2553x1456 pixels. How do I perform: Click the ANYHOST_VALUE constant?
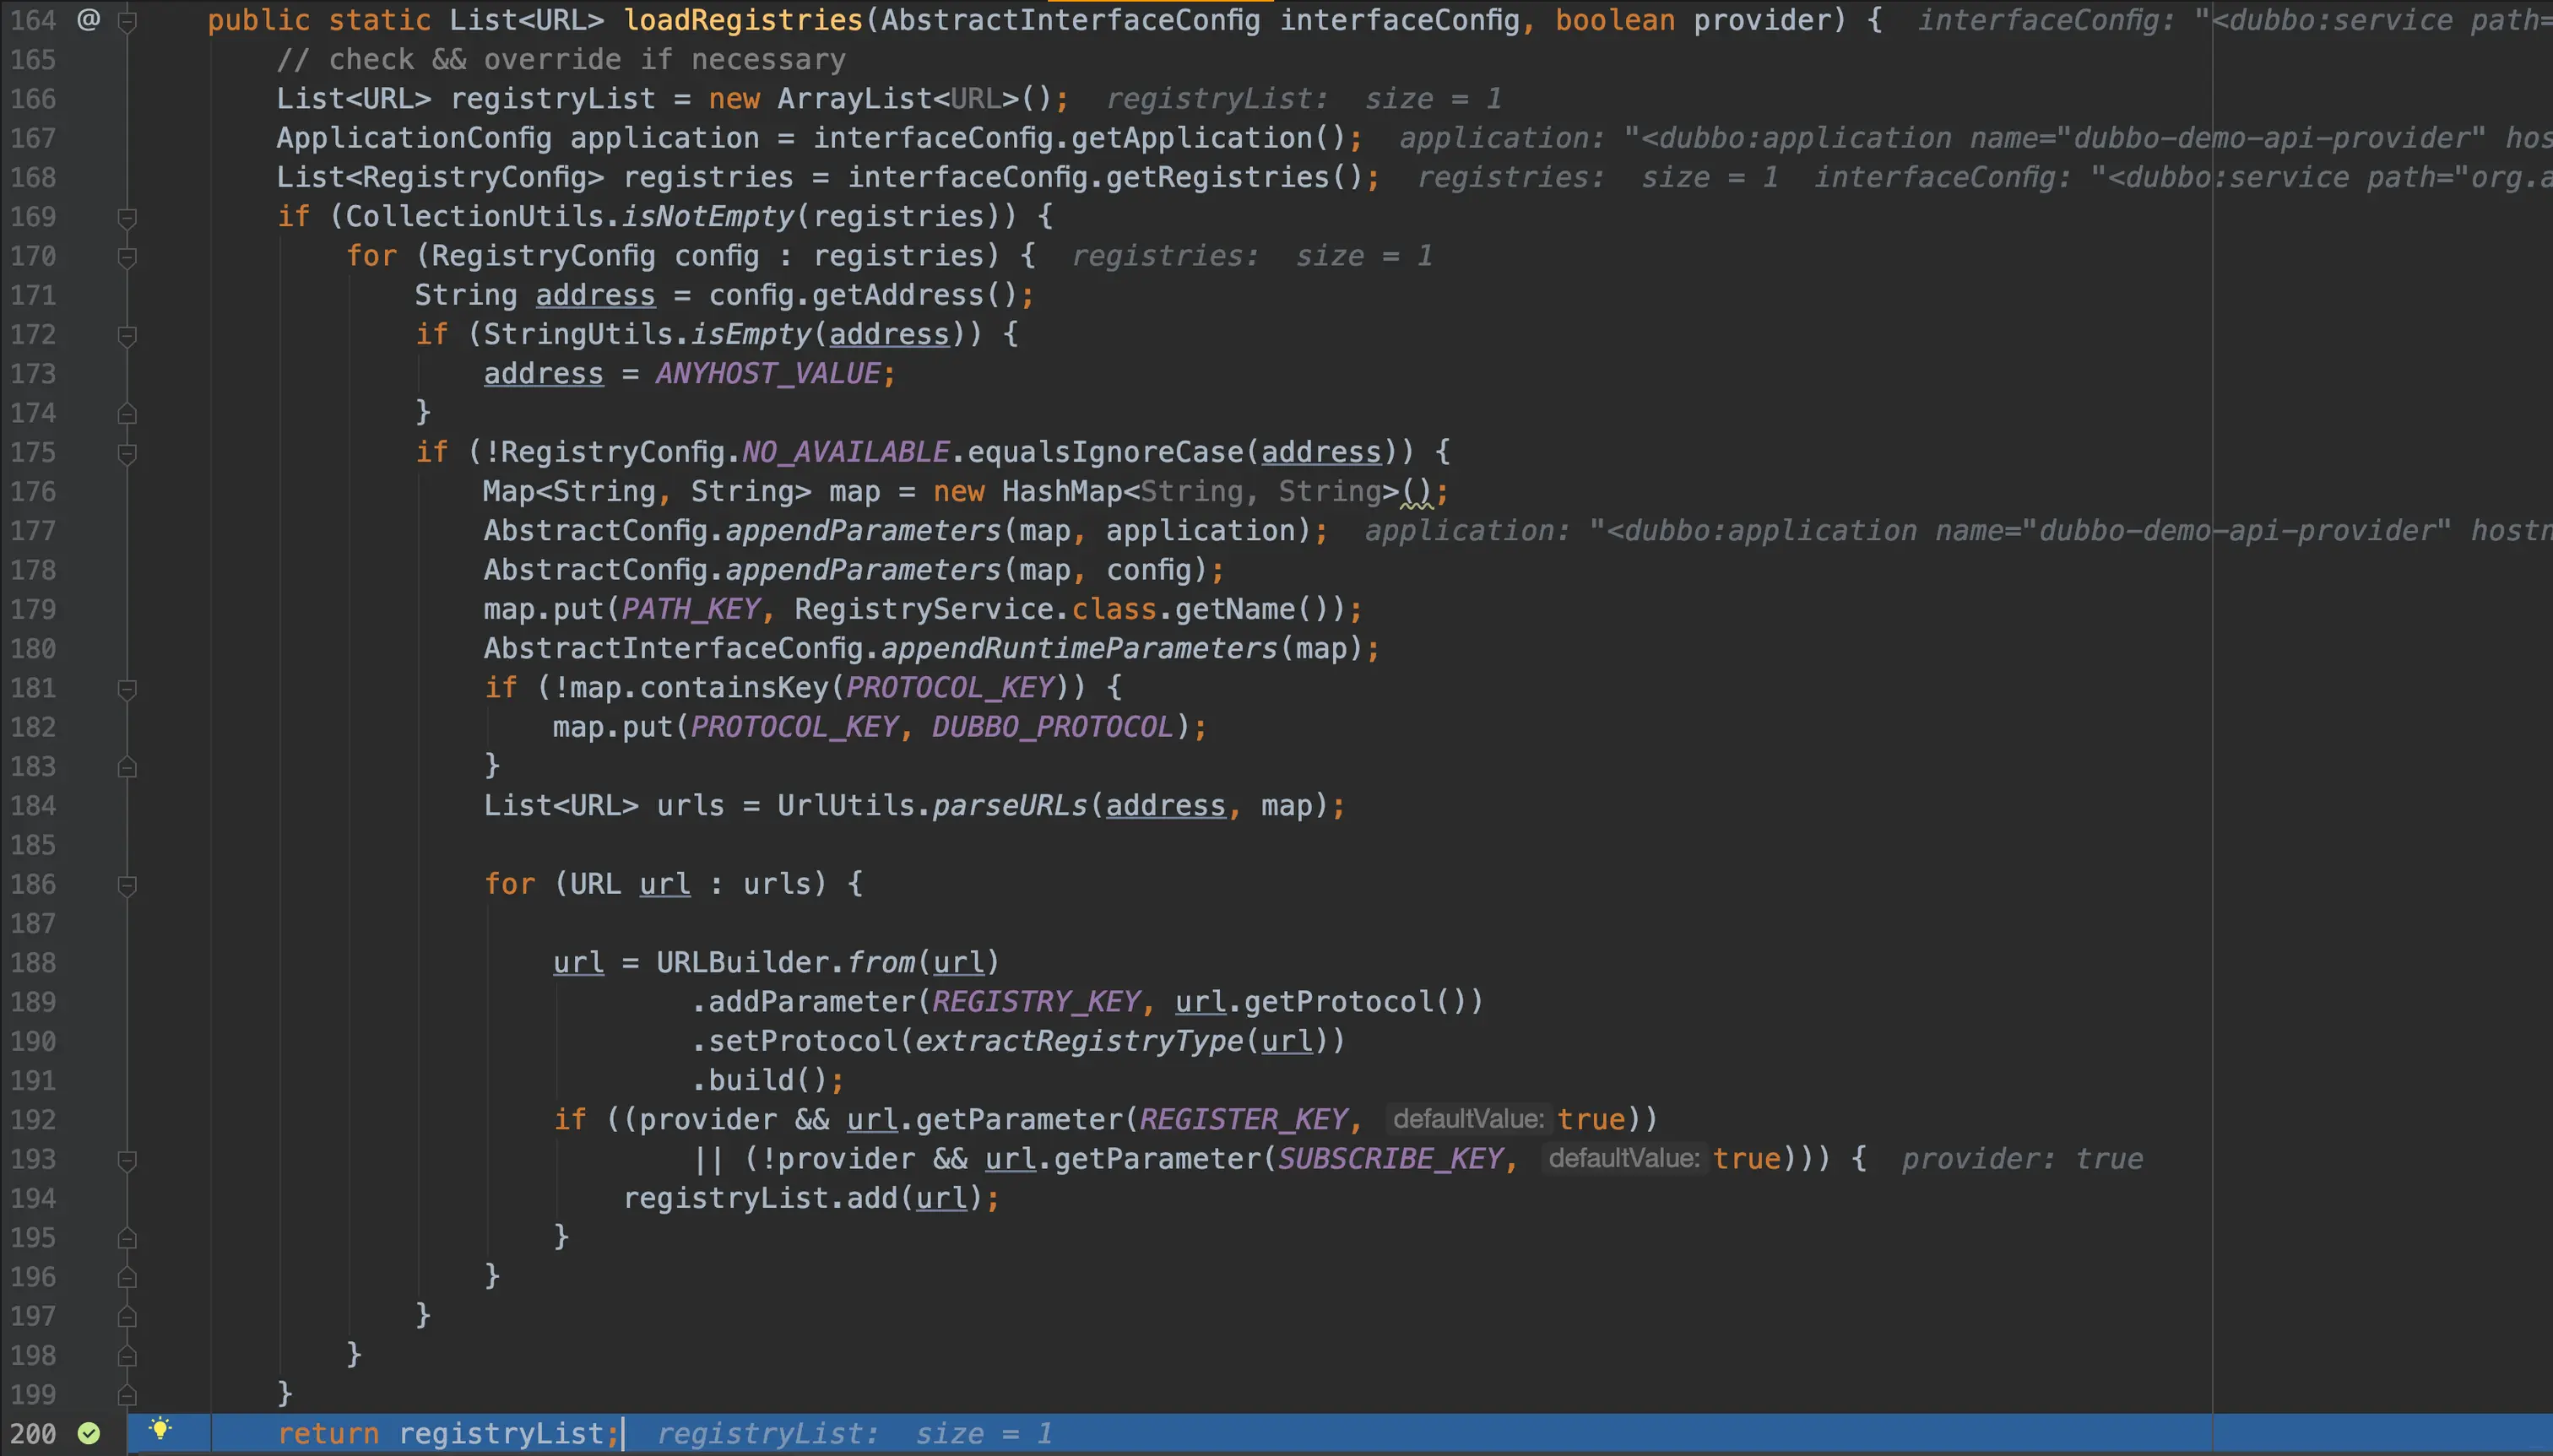(x=767, y=374)
